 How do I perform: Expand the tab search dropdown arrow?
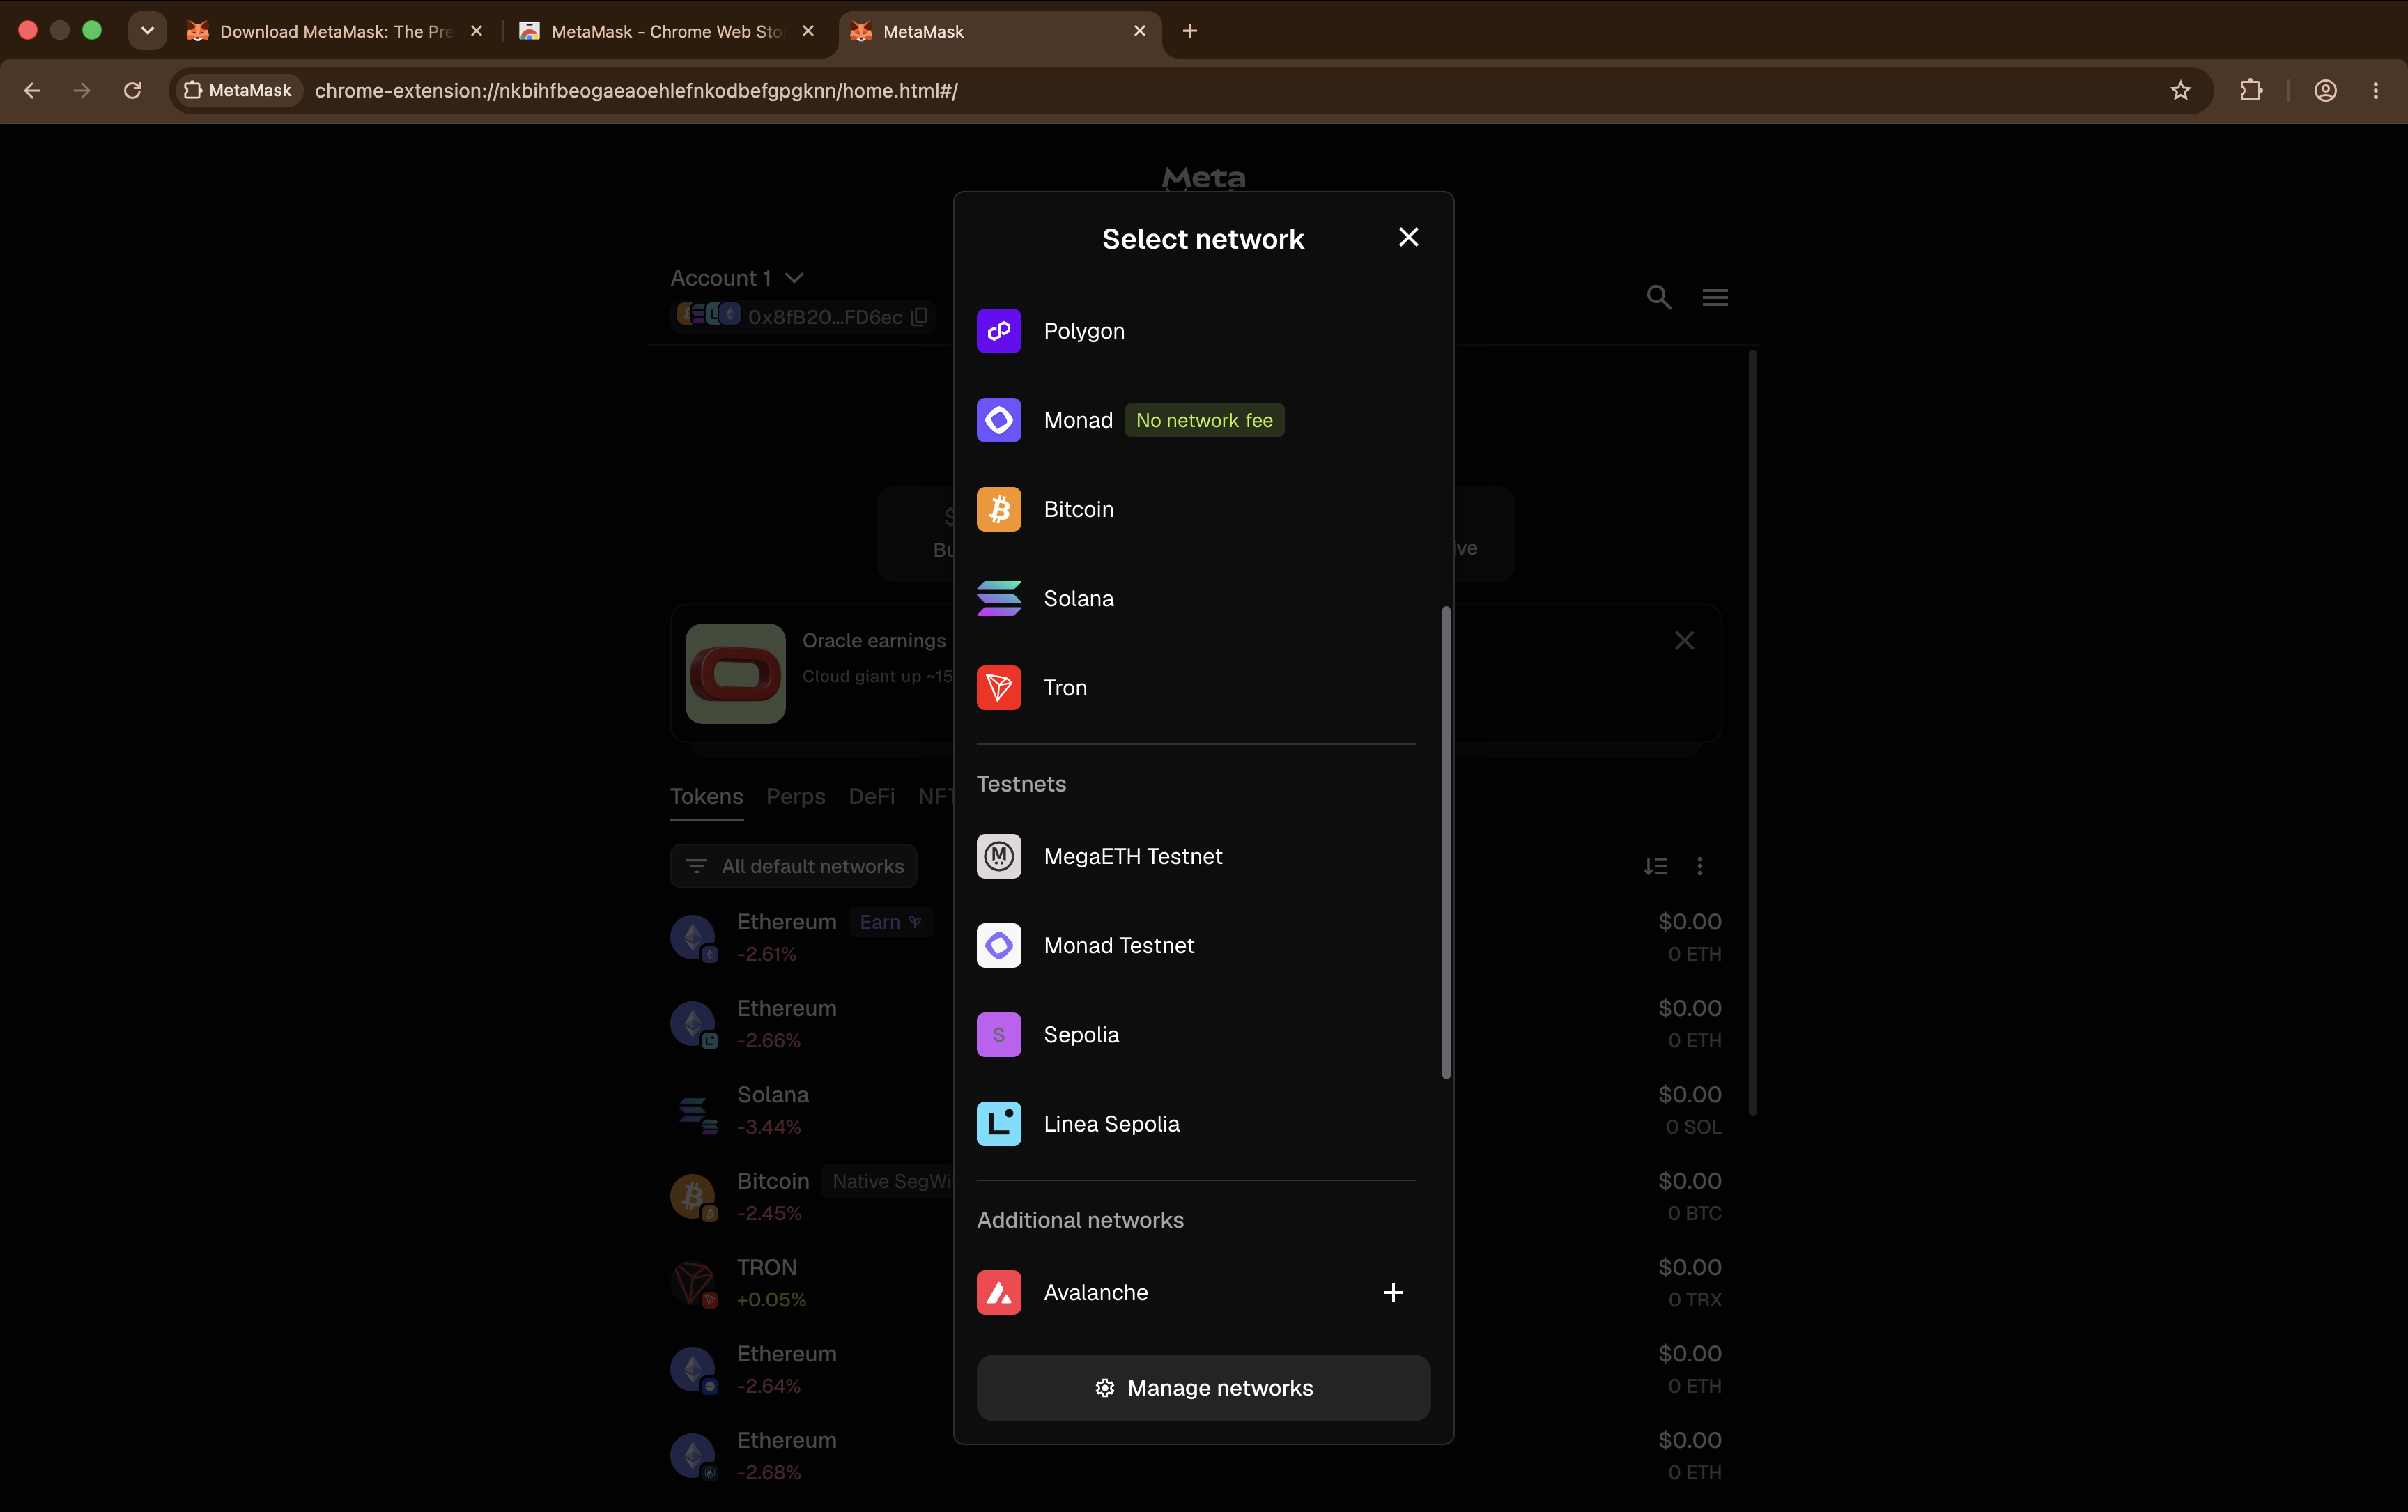(147, 31)
